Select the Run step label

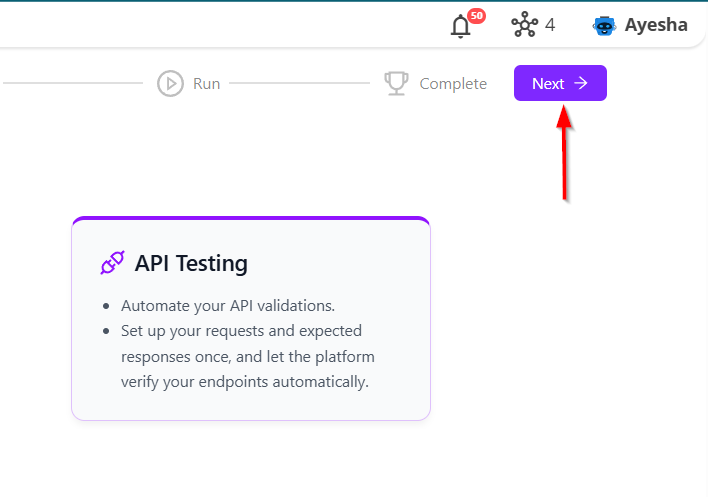(206, 84)
